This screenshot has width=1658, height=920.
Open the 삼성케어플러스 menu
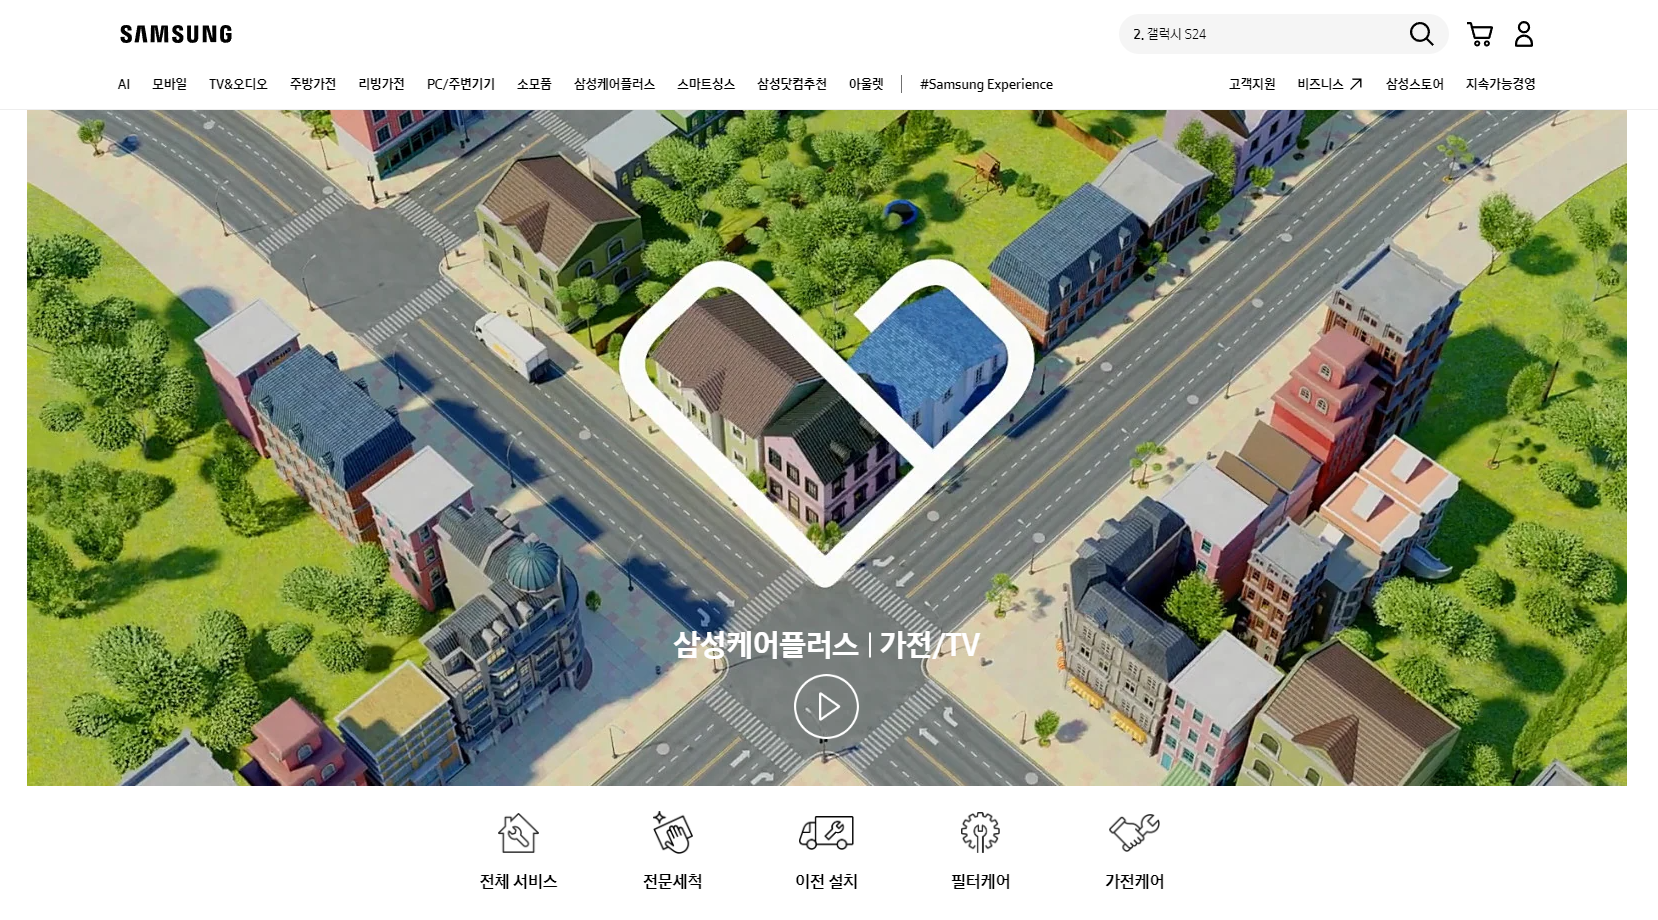tap(614, 84)
